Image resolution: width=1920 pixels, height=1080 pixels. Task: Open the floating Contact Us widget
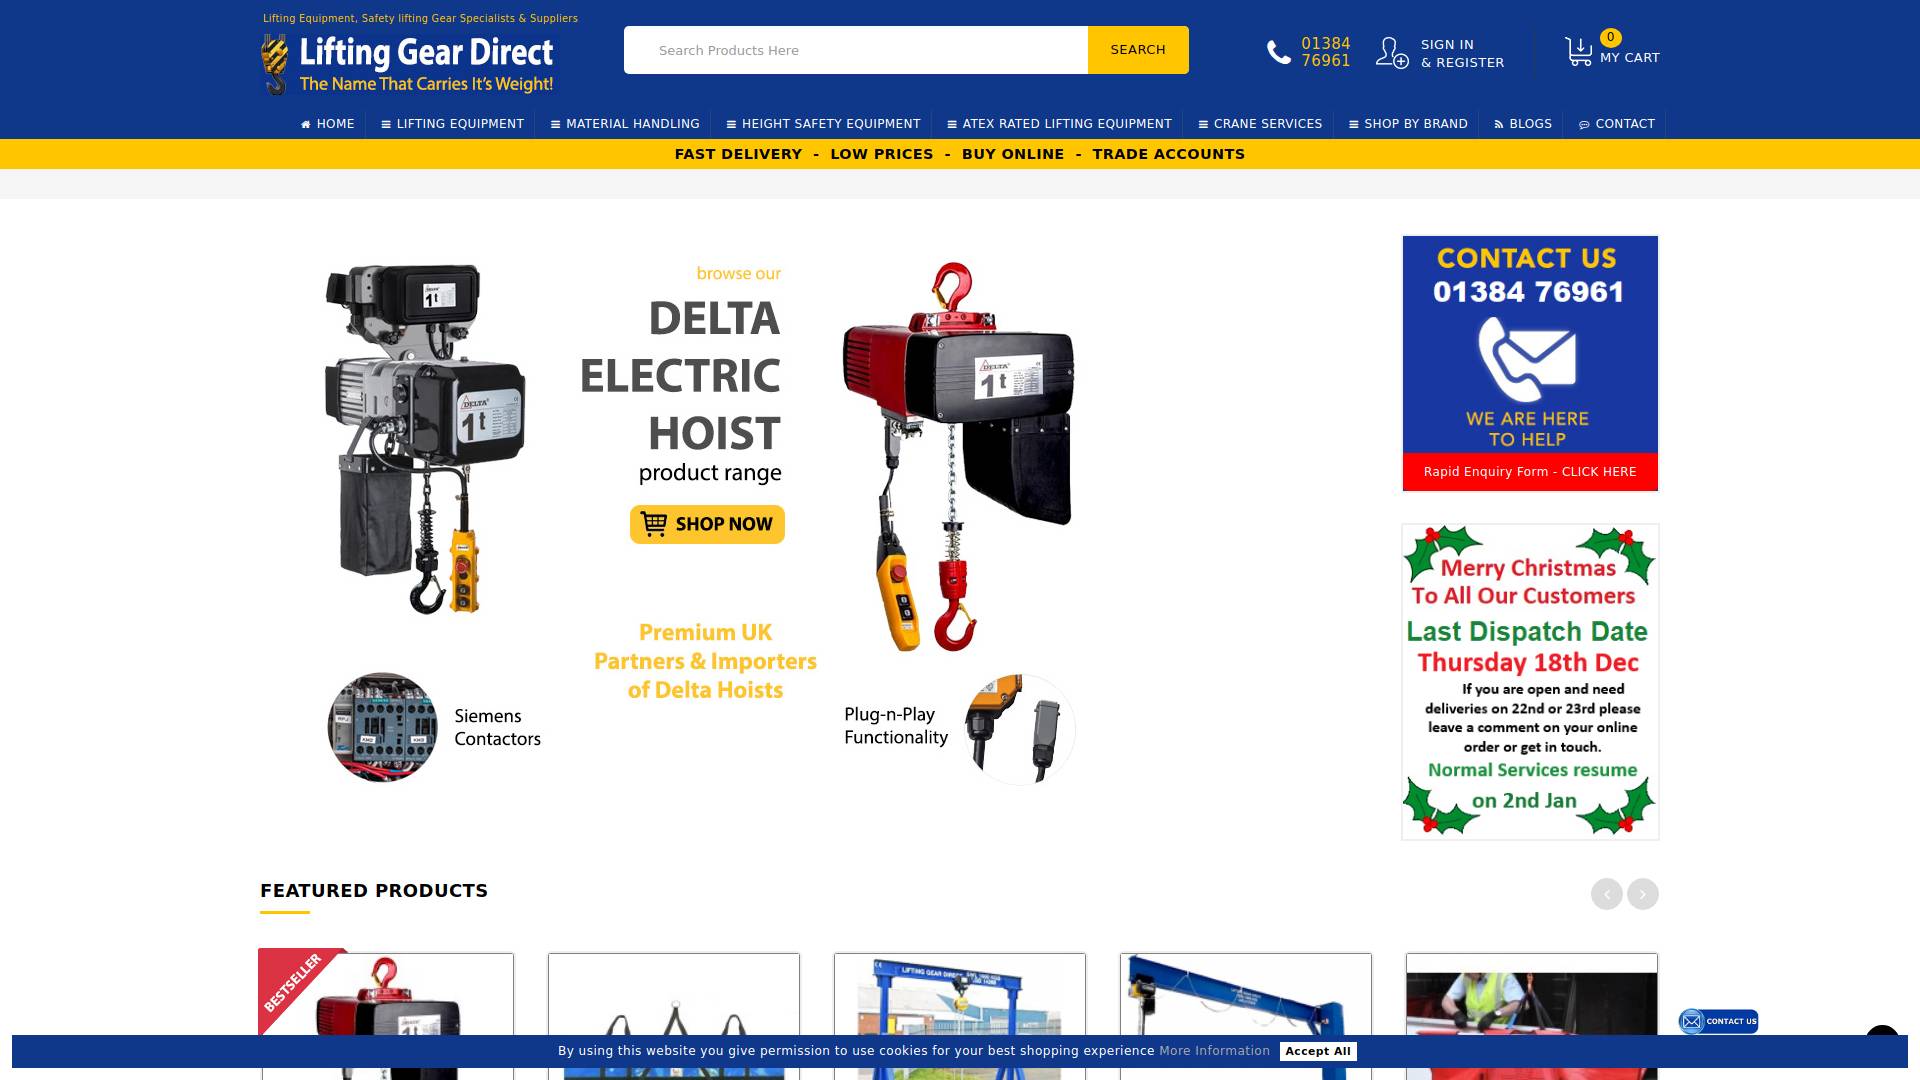(1719, 1022)
